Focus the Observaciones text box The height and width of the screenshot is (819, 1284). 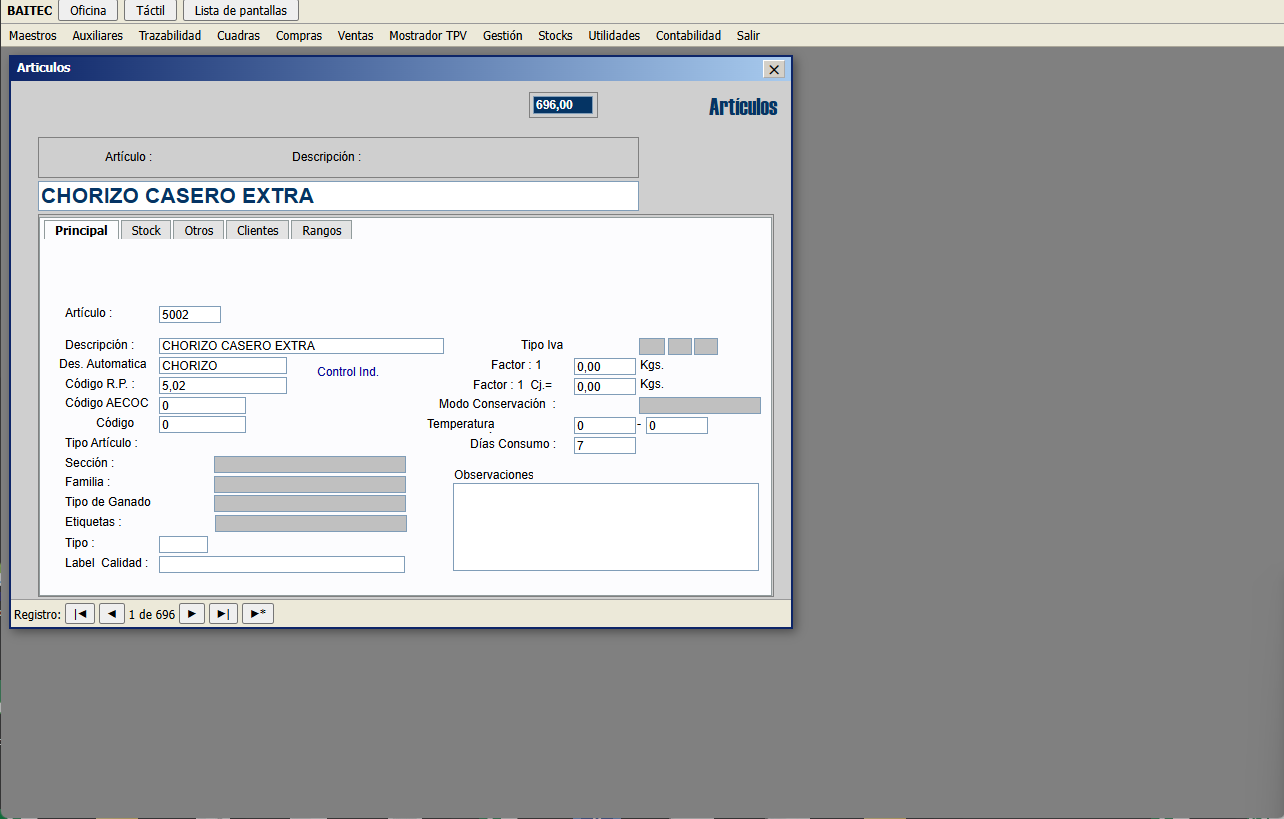tap(606, 527)
